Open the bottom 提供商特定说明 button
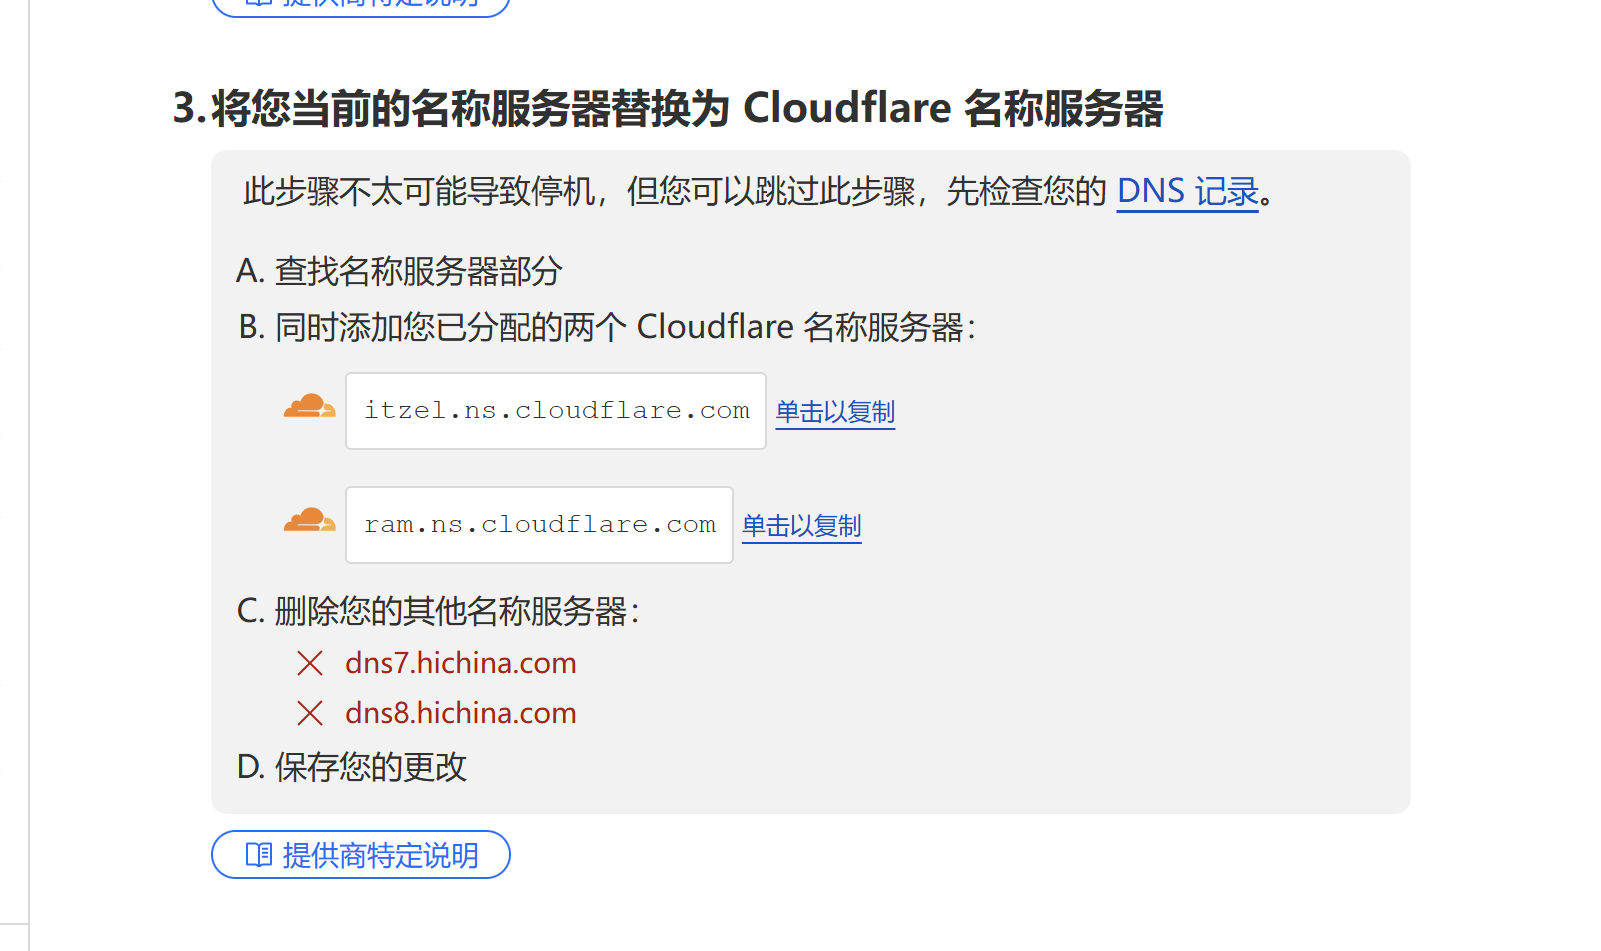The image size is (1601, 951). [x=361, y=855]
